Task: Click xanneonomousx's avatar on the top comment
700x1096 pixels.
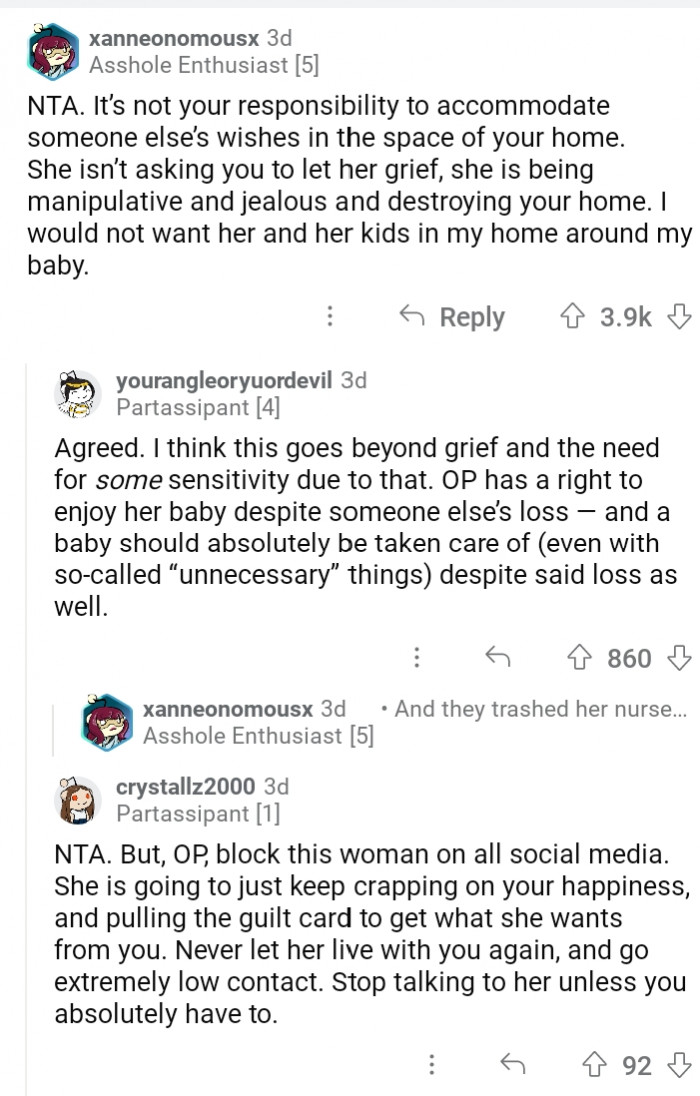Action: [x=53, y=52]
